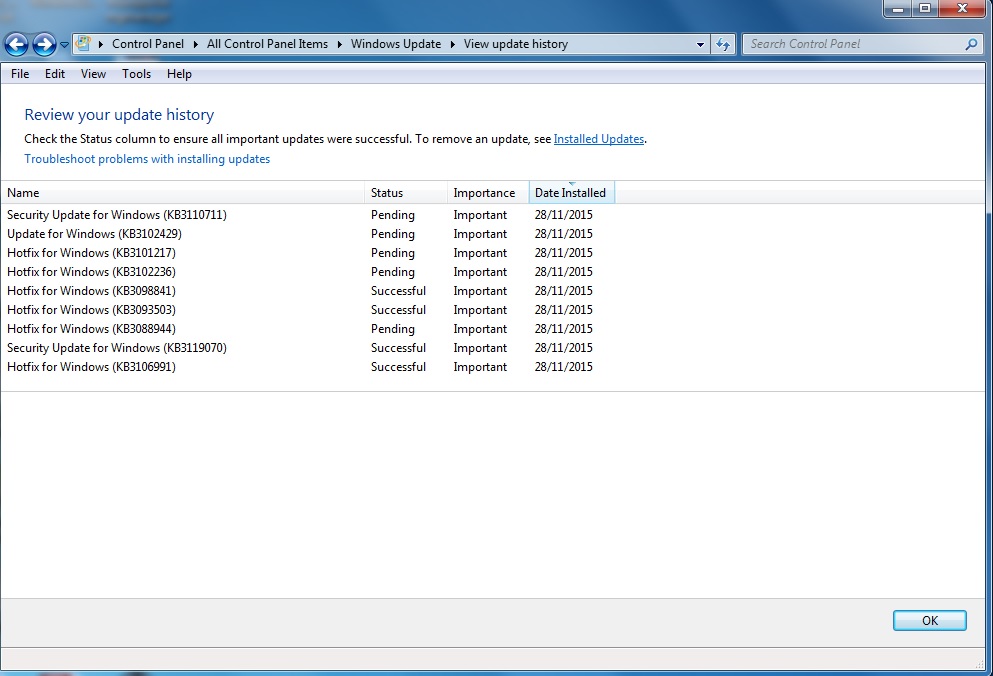Image resolution: width=993 pixels, height=676 pixels.
Task: Select Security Update for Windows (KB3119070)
Action: 117,348
